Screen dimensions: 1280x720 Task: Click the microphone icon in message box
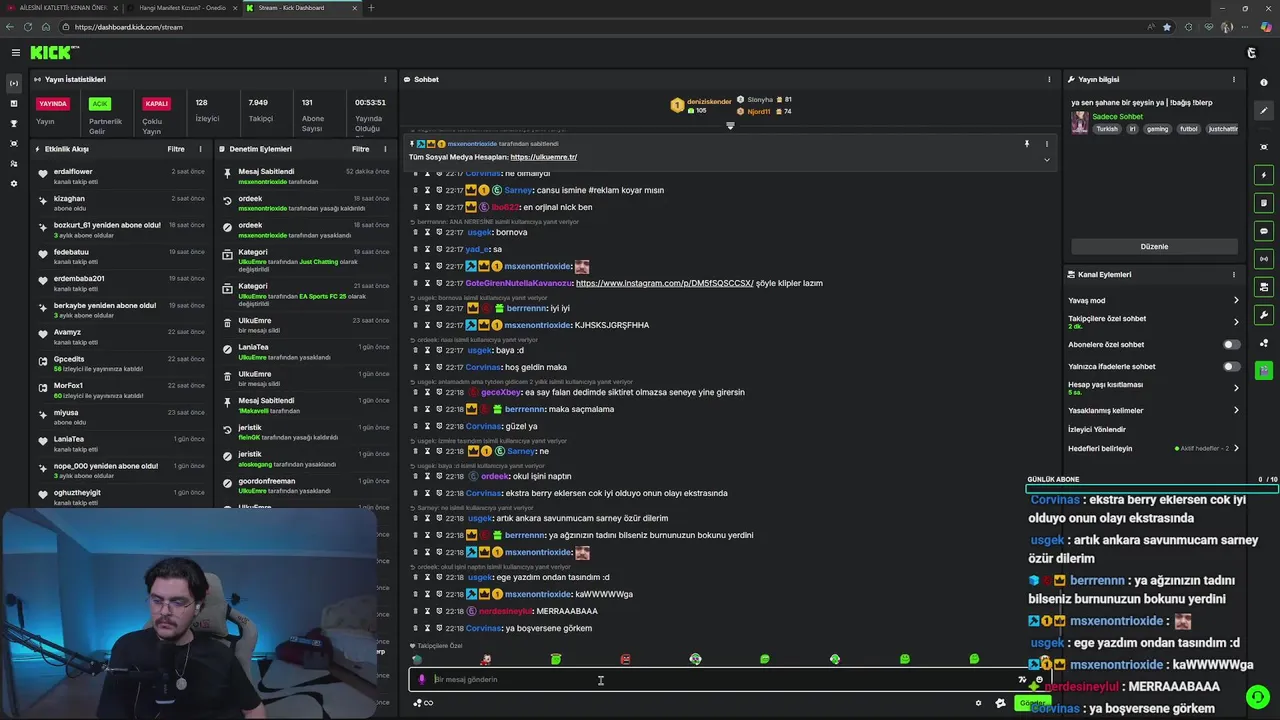tap(421, 679)
